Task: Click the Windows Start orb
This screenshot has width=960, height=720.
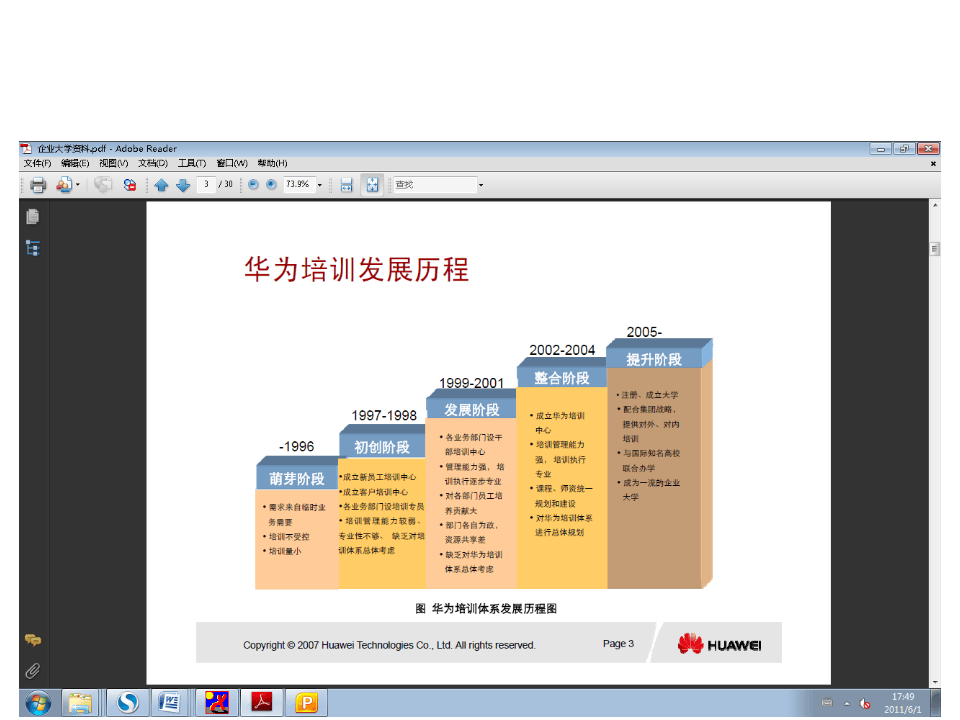Action: tap(39, 703)
